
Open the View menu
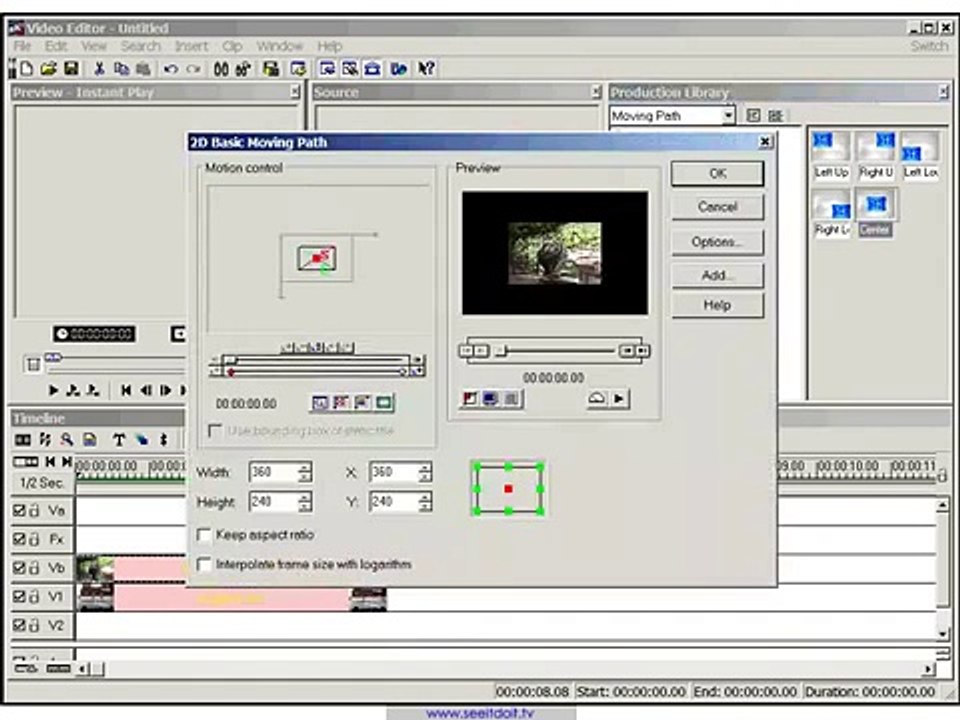(x=94, y=46)
